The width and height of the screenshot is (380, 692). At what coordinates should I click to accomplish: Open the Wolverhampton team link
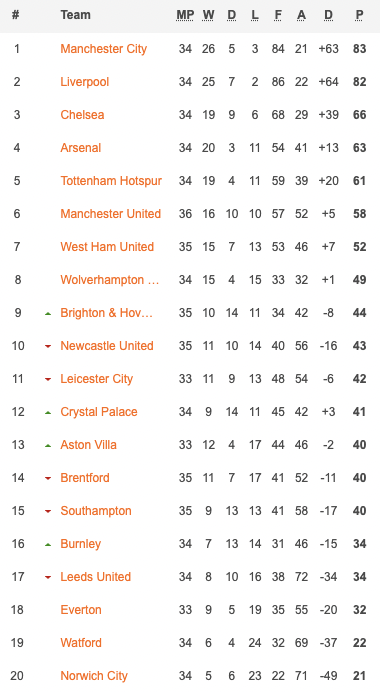coord(110,280)
